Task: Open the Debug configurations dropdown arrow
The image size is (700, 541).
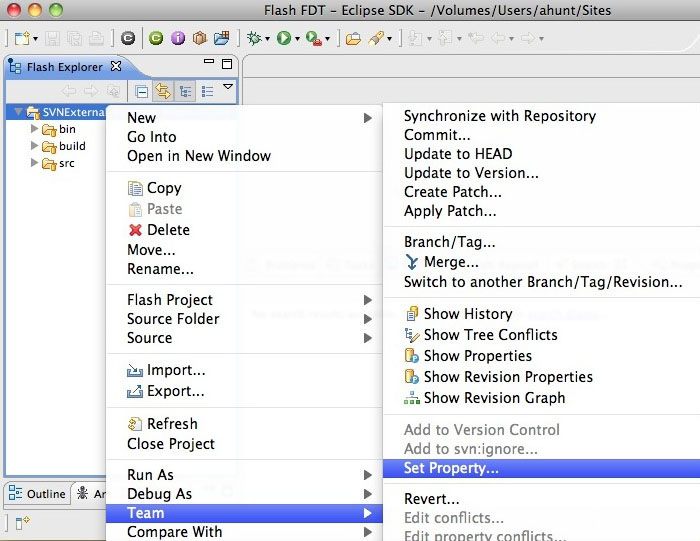Action: point(267,39)
